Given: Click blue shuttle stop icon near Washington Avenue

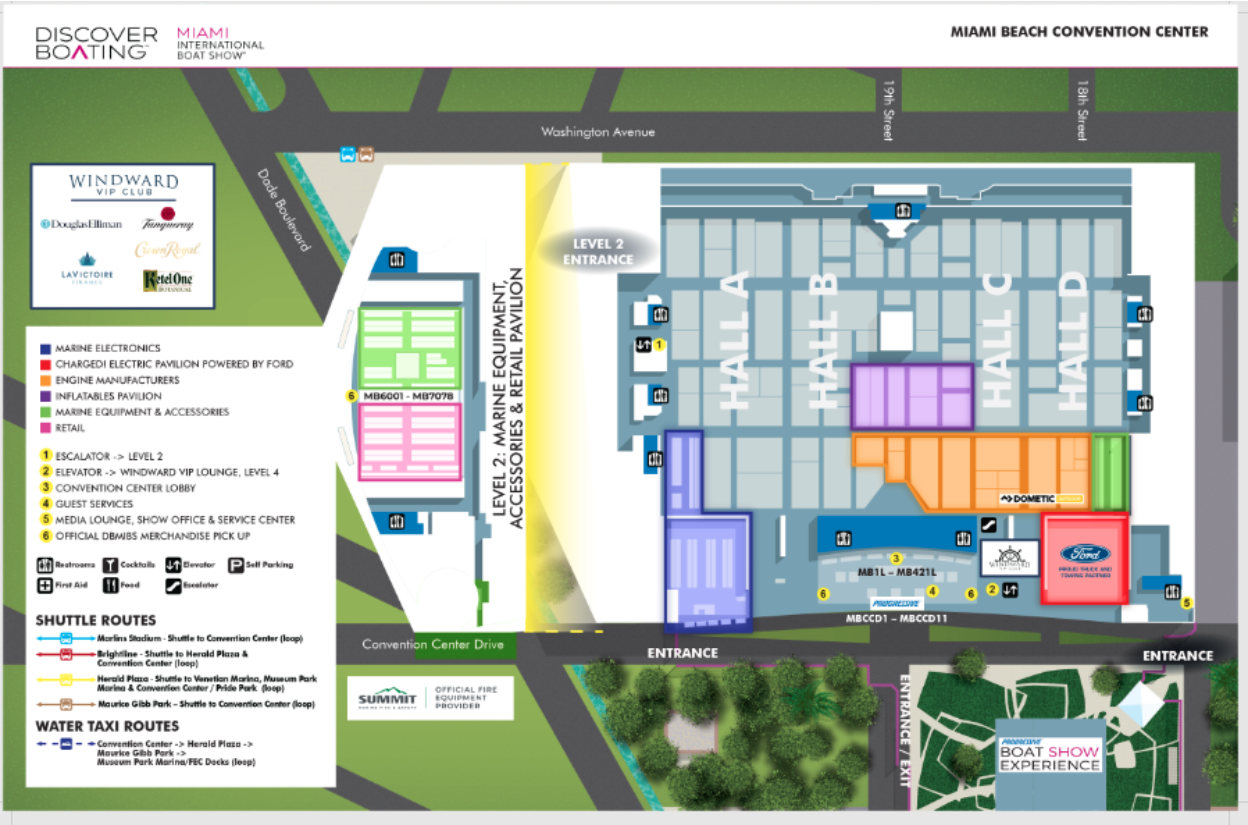Looking at the screenshot, I should coord(348,154).
